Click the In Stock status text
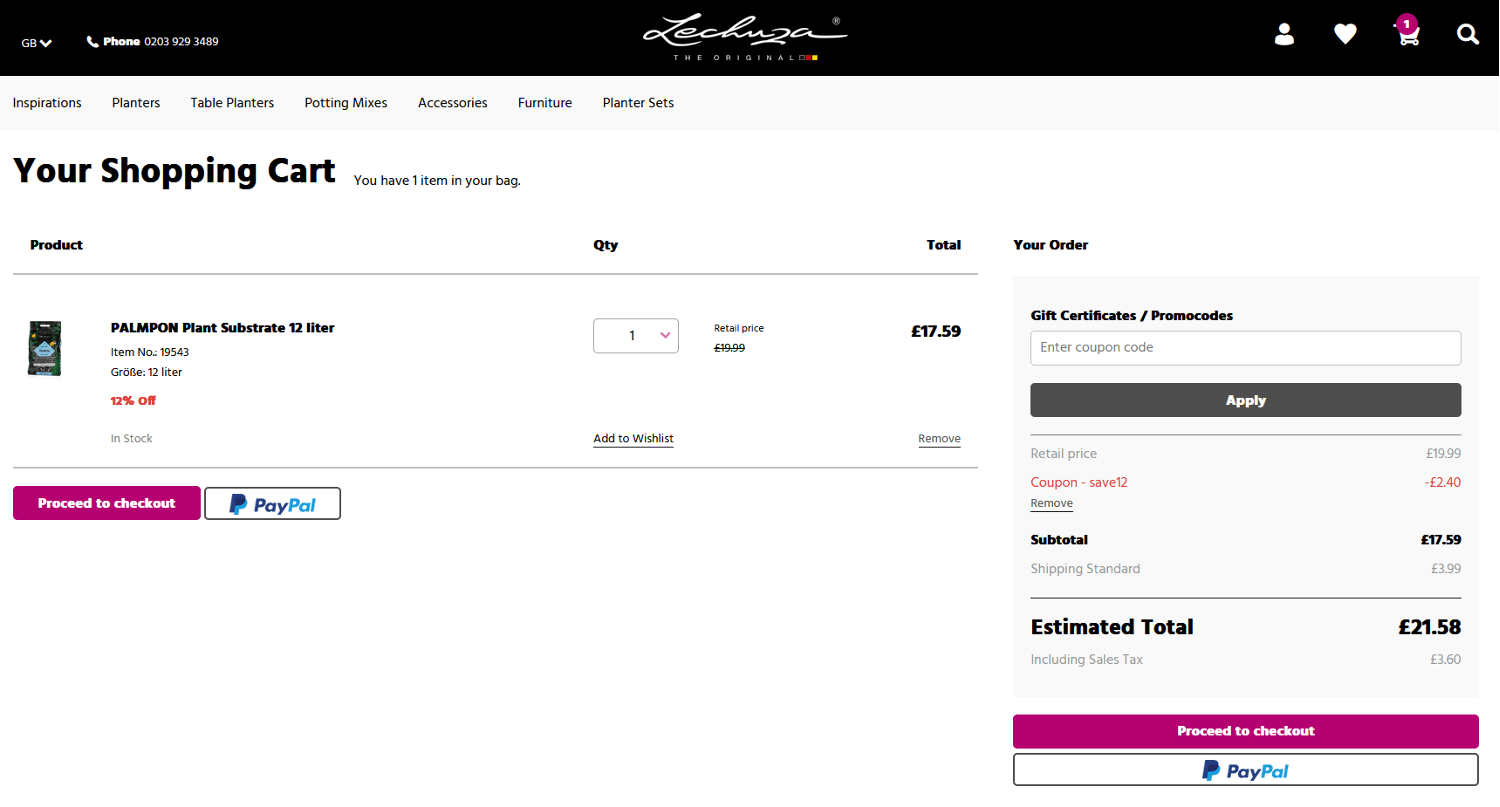The width and height of the screenshot is (1500, 807). click(x=132, y=439)
